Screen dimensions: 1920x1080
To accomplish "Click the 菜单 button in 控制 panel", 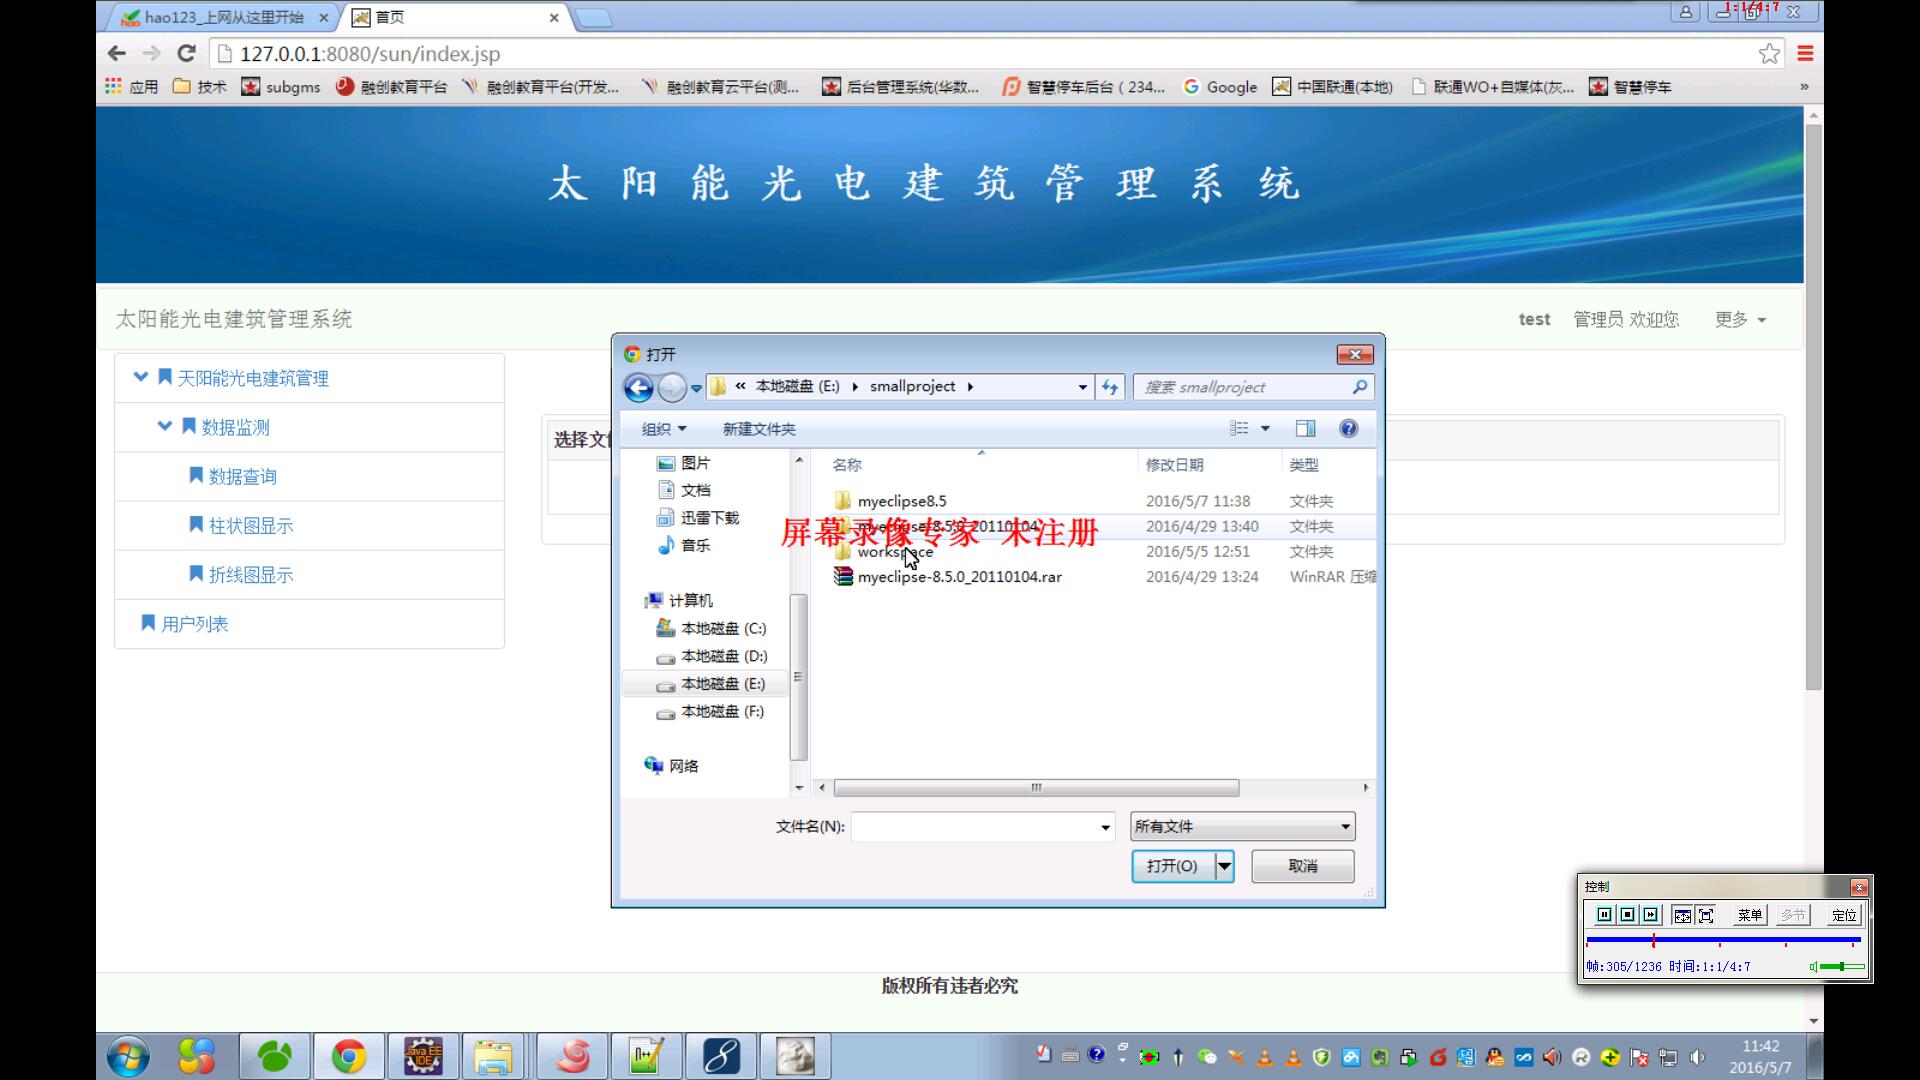I will (x=1749, y=915).
